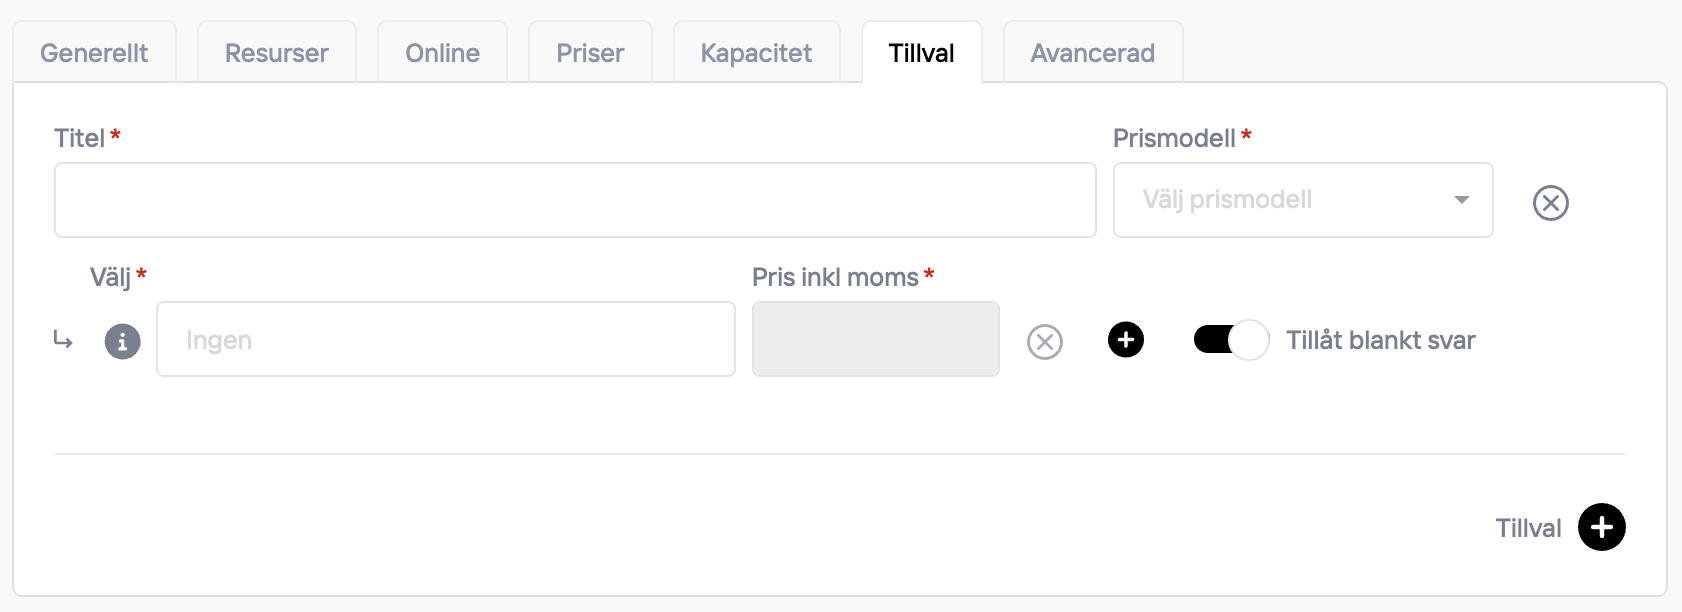Show the Kapacitet tab
Viewport: 1682px width, 612px height.
click(x=756, y=53)
